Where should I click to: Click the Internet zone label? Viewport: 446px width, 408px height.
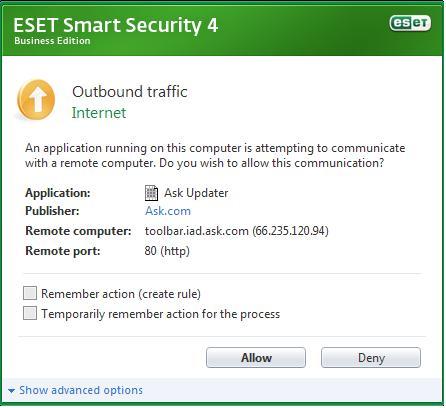point(99,113)
